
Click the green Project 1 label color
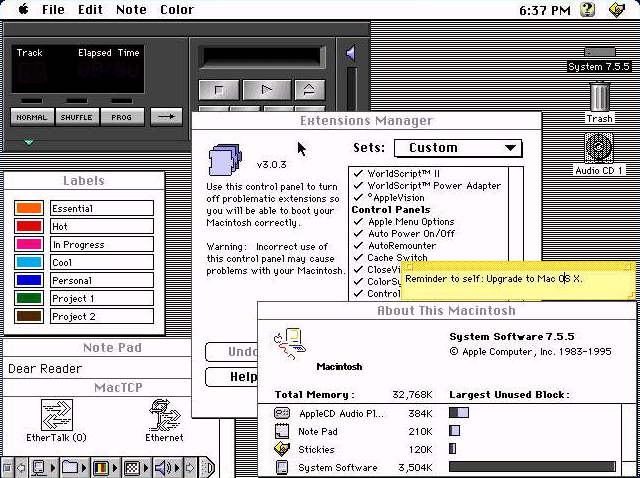tap(29, 298)
